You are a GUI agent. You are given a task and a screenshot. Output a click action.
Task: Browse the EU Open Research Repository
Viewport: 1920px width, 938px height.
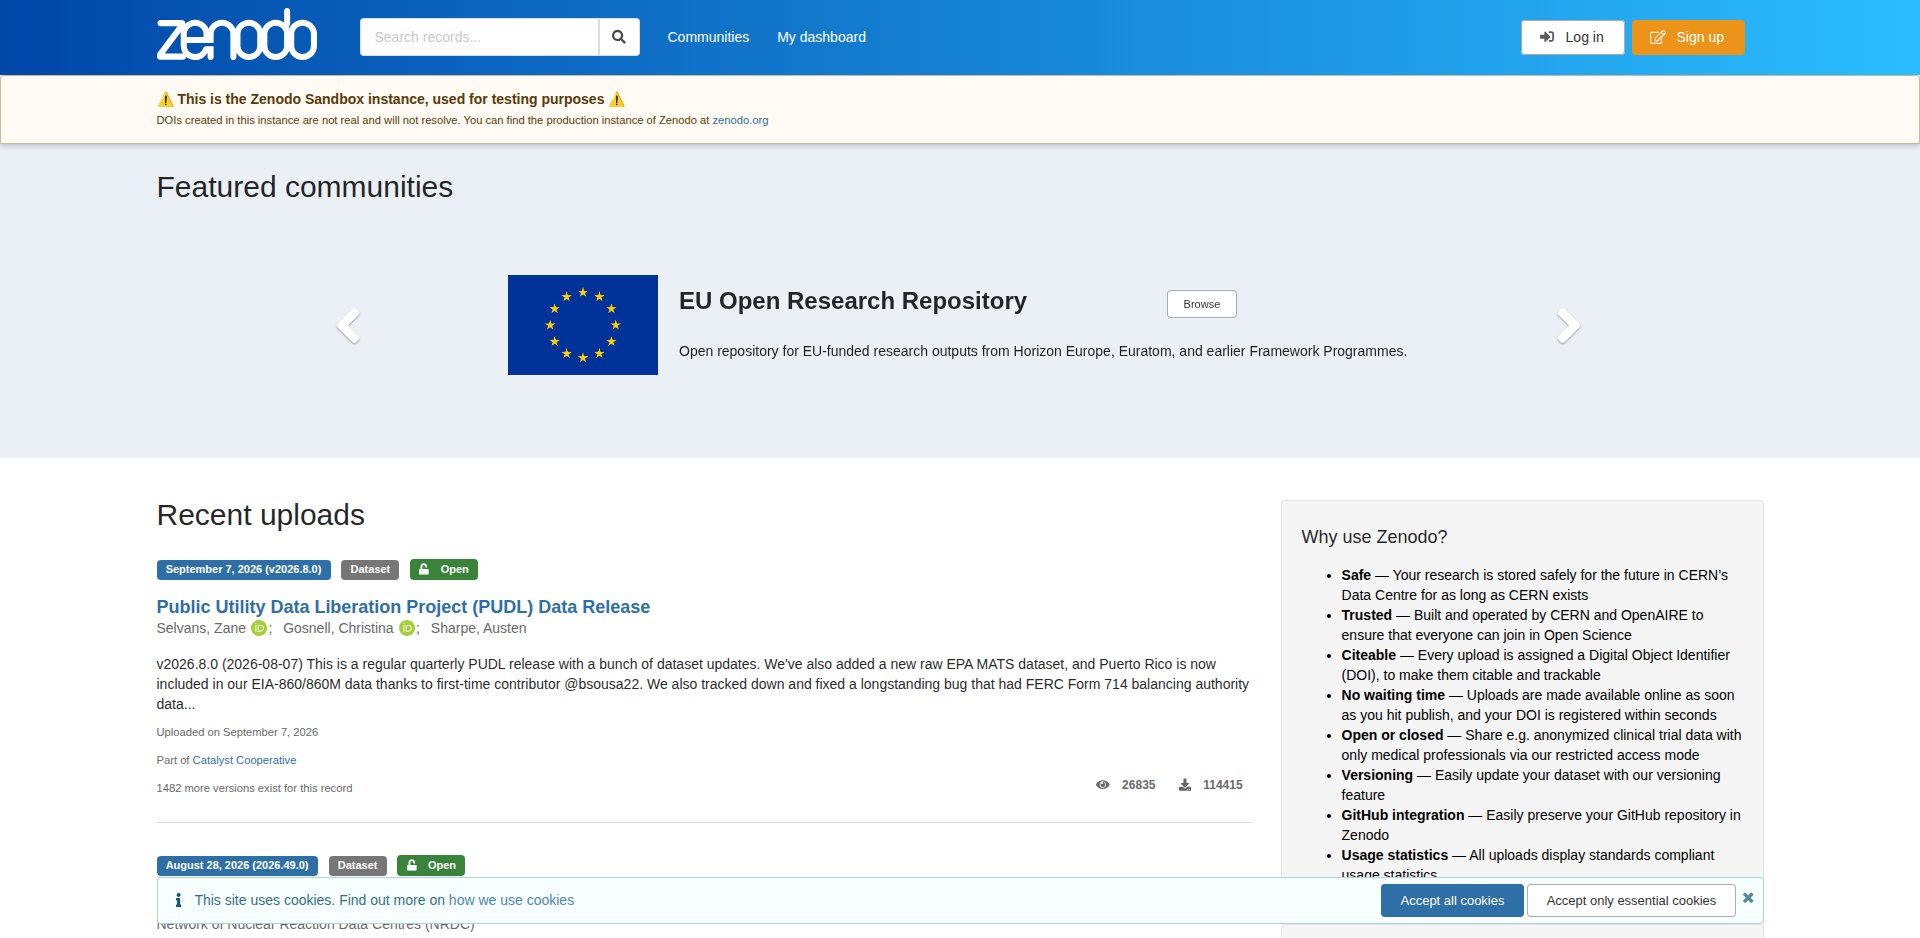point(1202,304)
